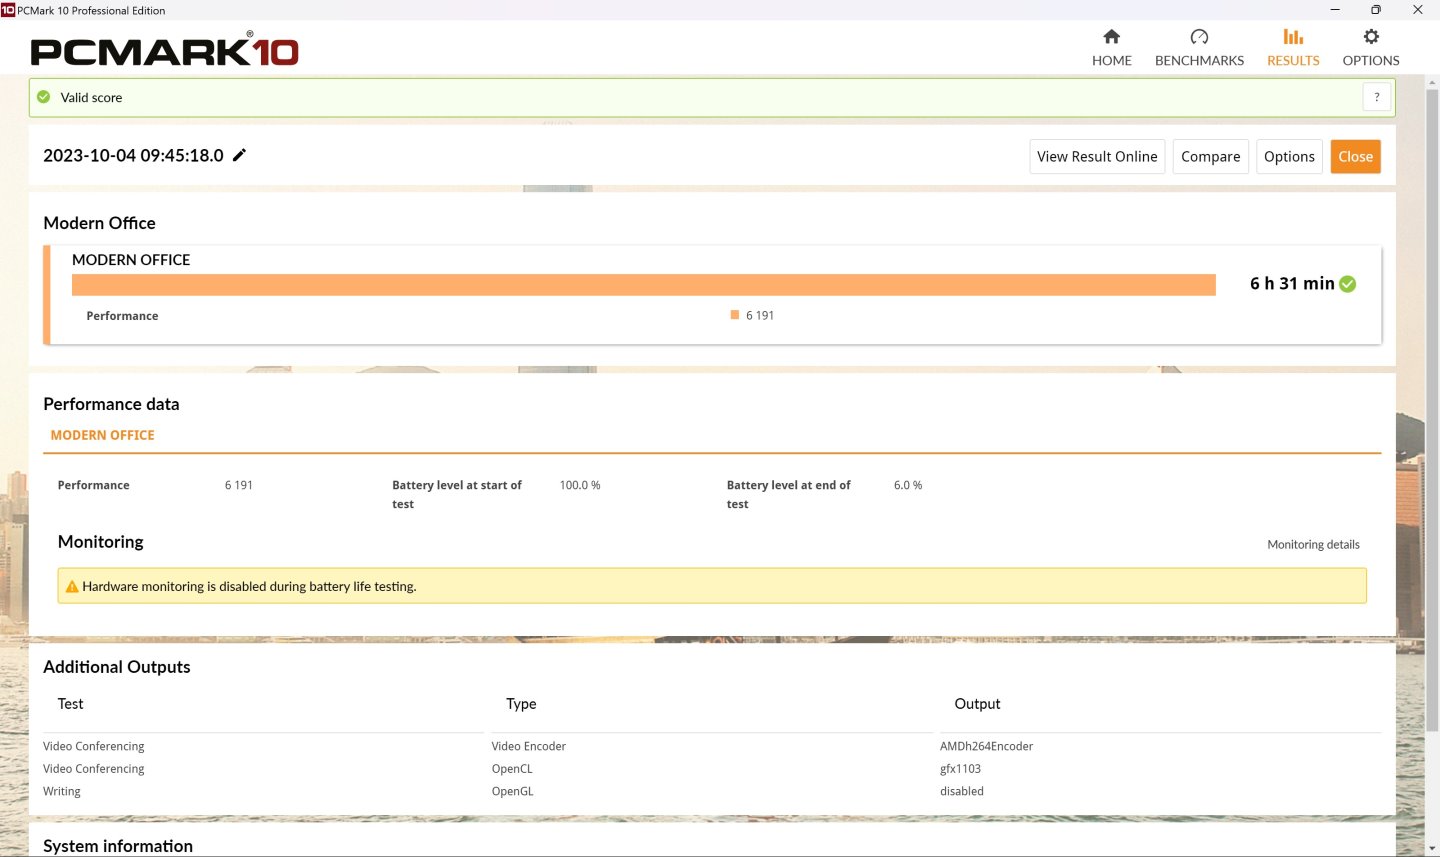Click the hardware monitoring warning icon
The height and width of the screenshot is (857, 1440).
point(72,587)
